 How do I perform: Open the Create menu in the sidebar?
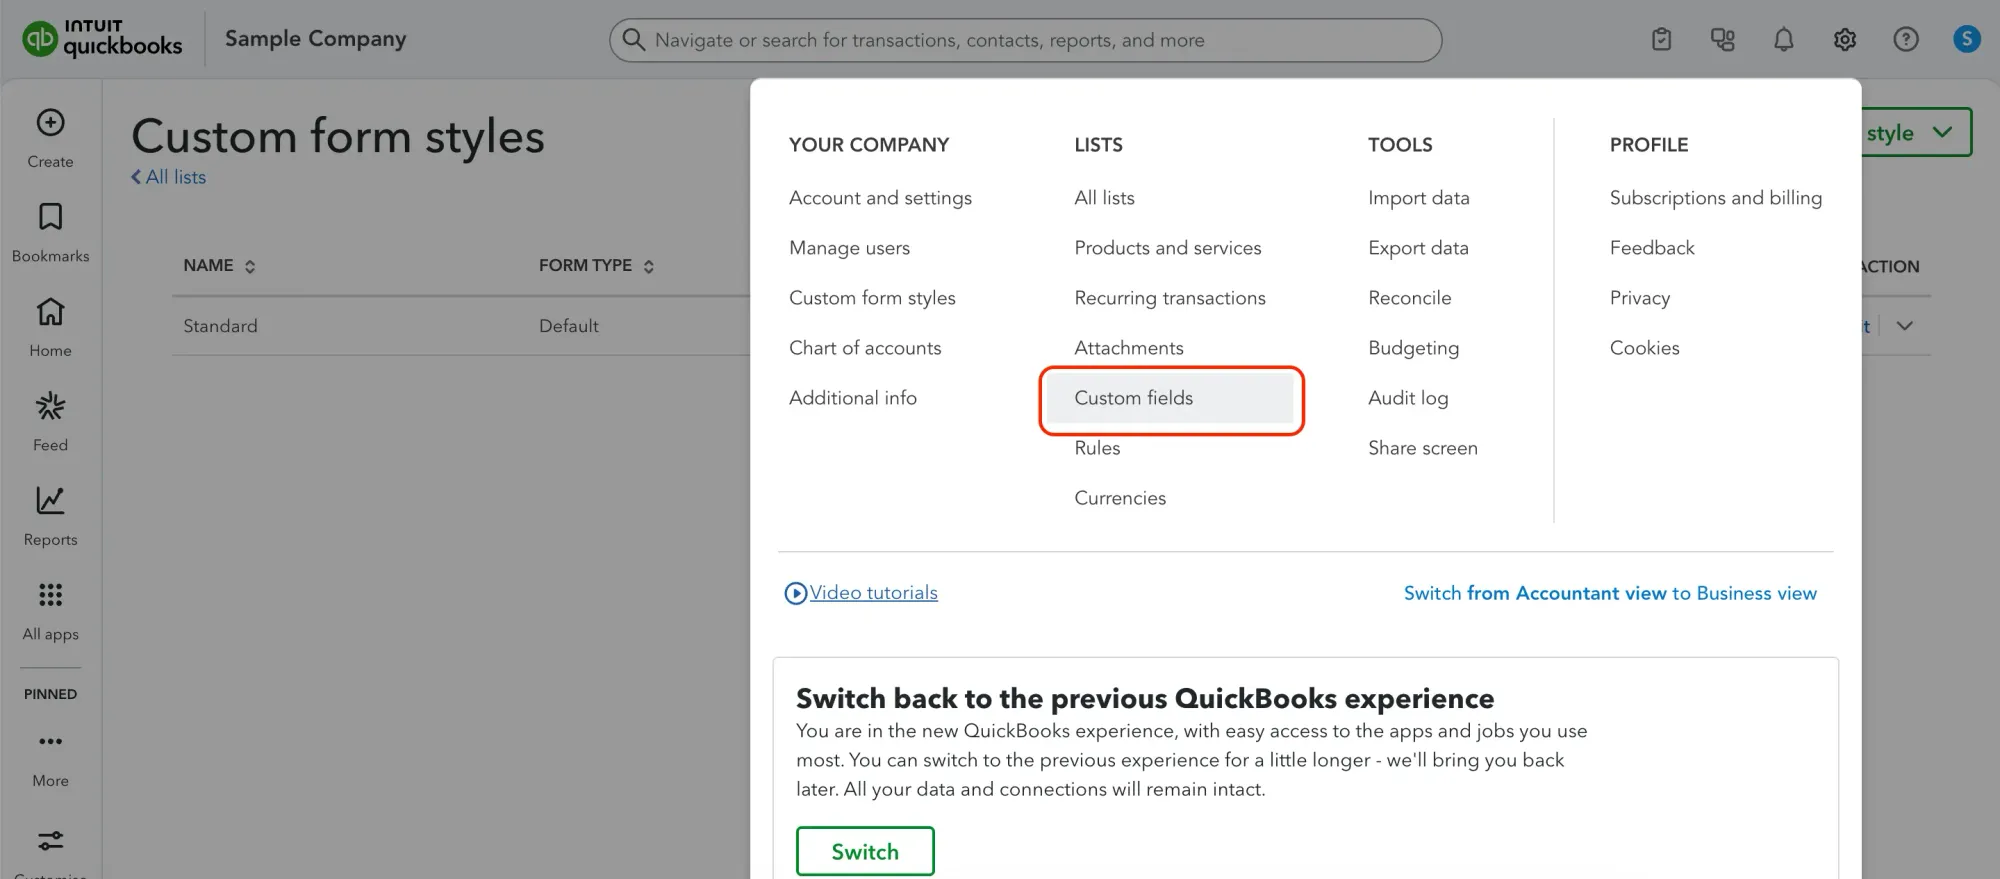pyautogui.click(x=49, y=137)
